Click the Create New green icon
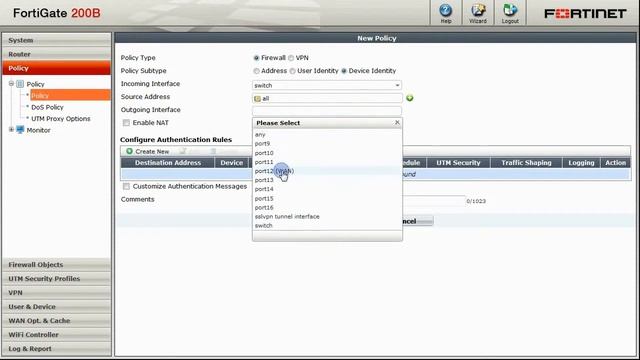 pyautogui.click(x=129, y=151)
